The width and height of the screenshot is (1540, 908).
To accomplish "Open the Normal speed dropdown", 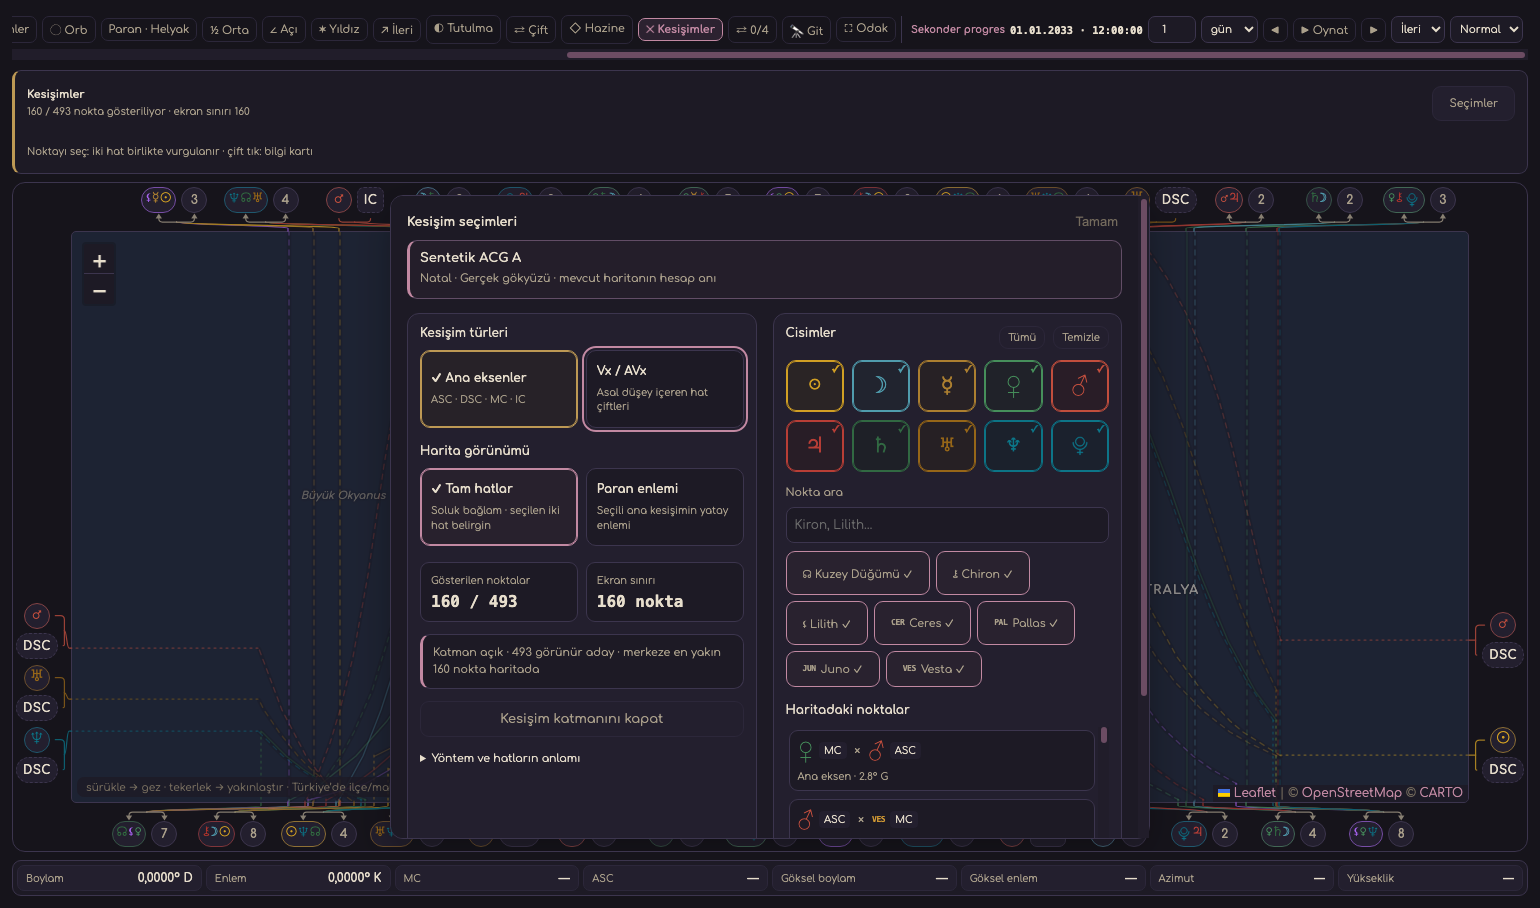I will click(x=1487, y=30).
